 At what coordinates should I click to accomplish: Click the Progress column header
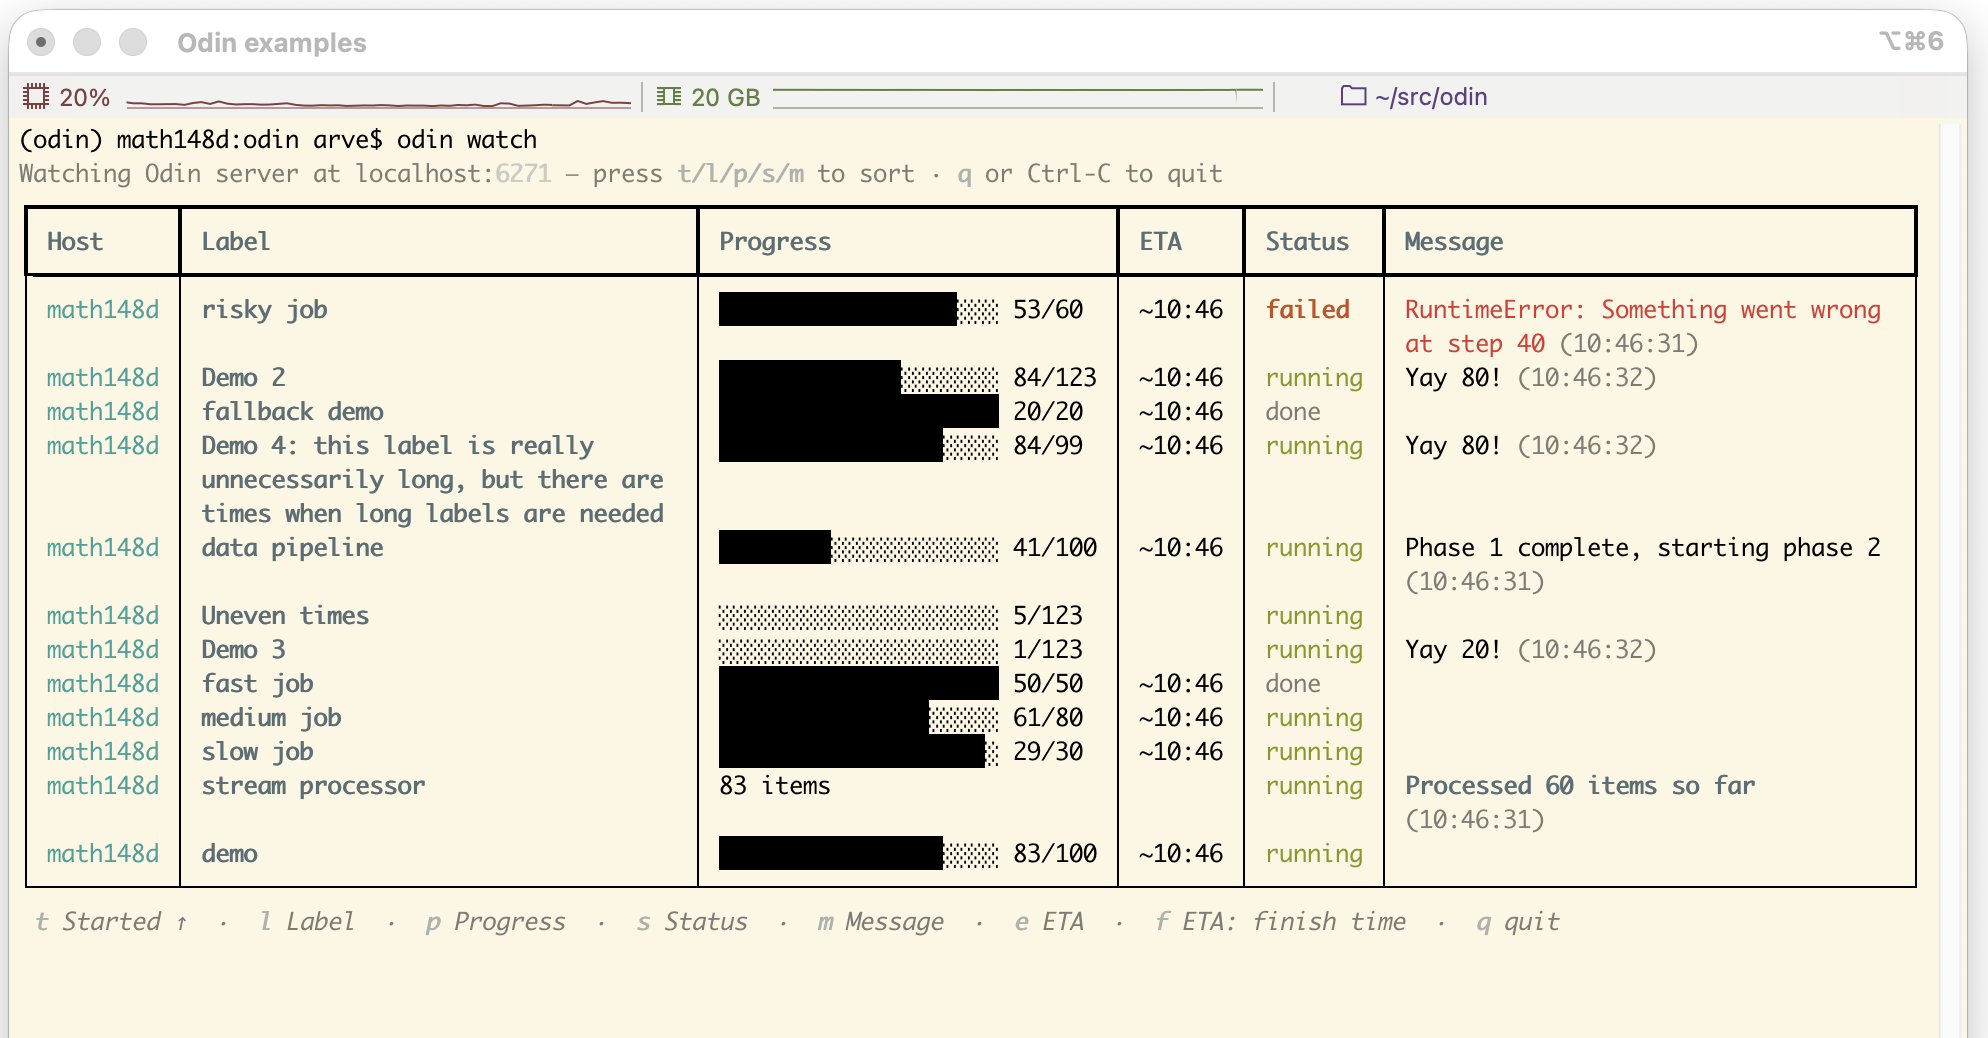(x=775, y=242)
